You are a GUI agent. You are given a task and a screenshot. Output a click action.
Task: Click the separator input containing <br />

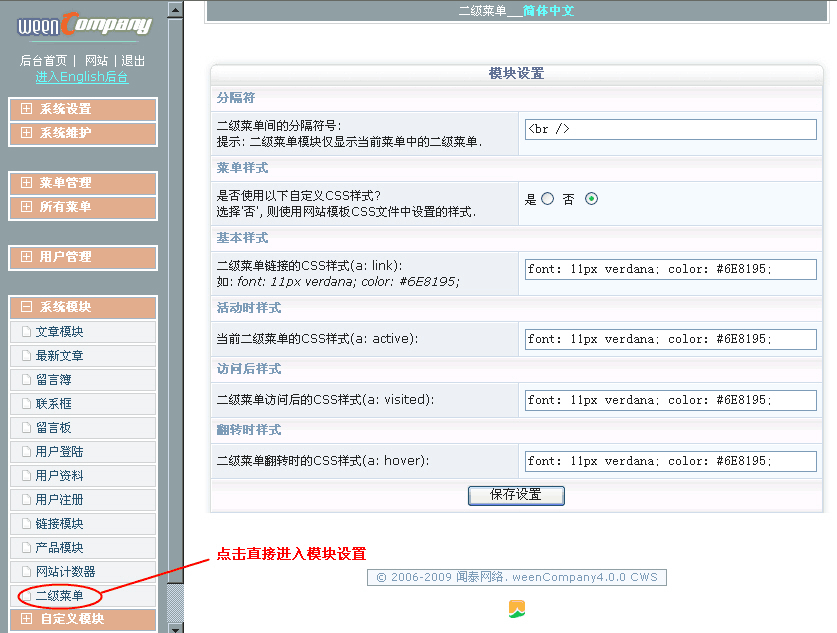(670, 130)
